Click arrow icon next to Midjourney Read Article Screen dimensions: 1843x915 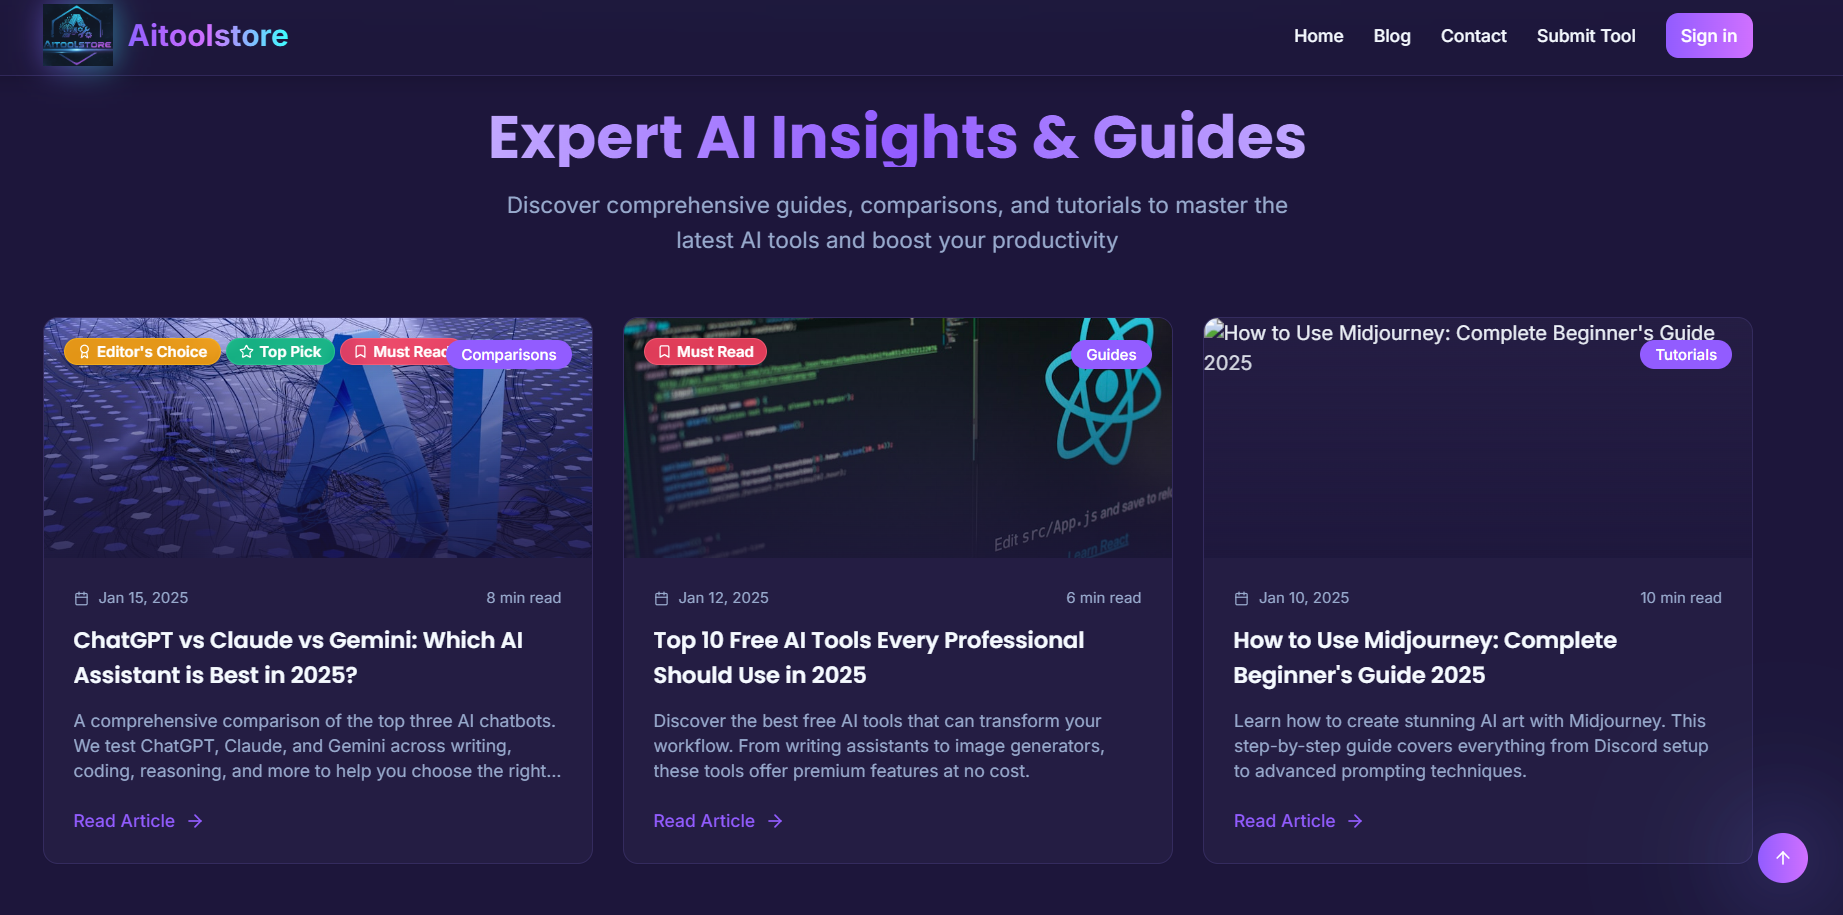point(1355,821)
